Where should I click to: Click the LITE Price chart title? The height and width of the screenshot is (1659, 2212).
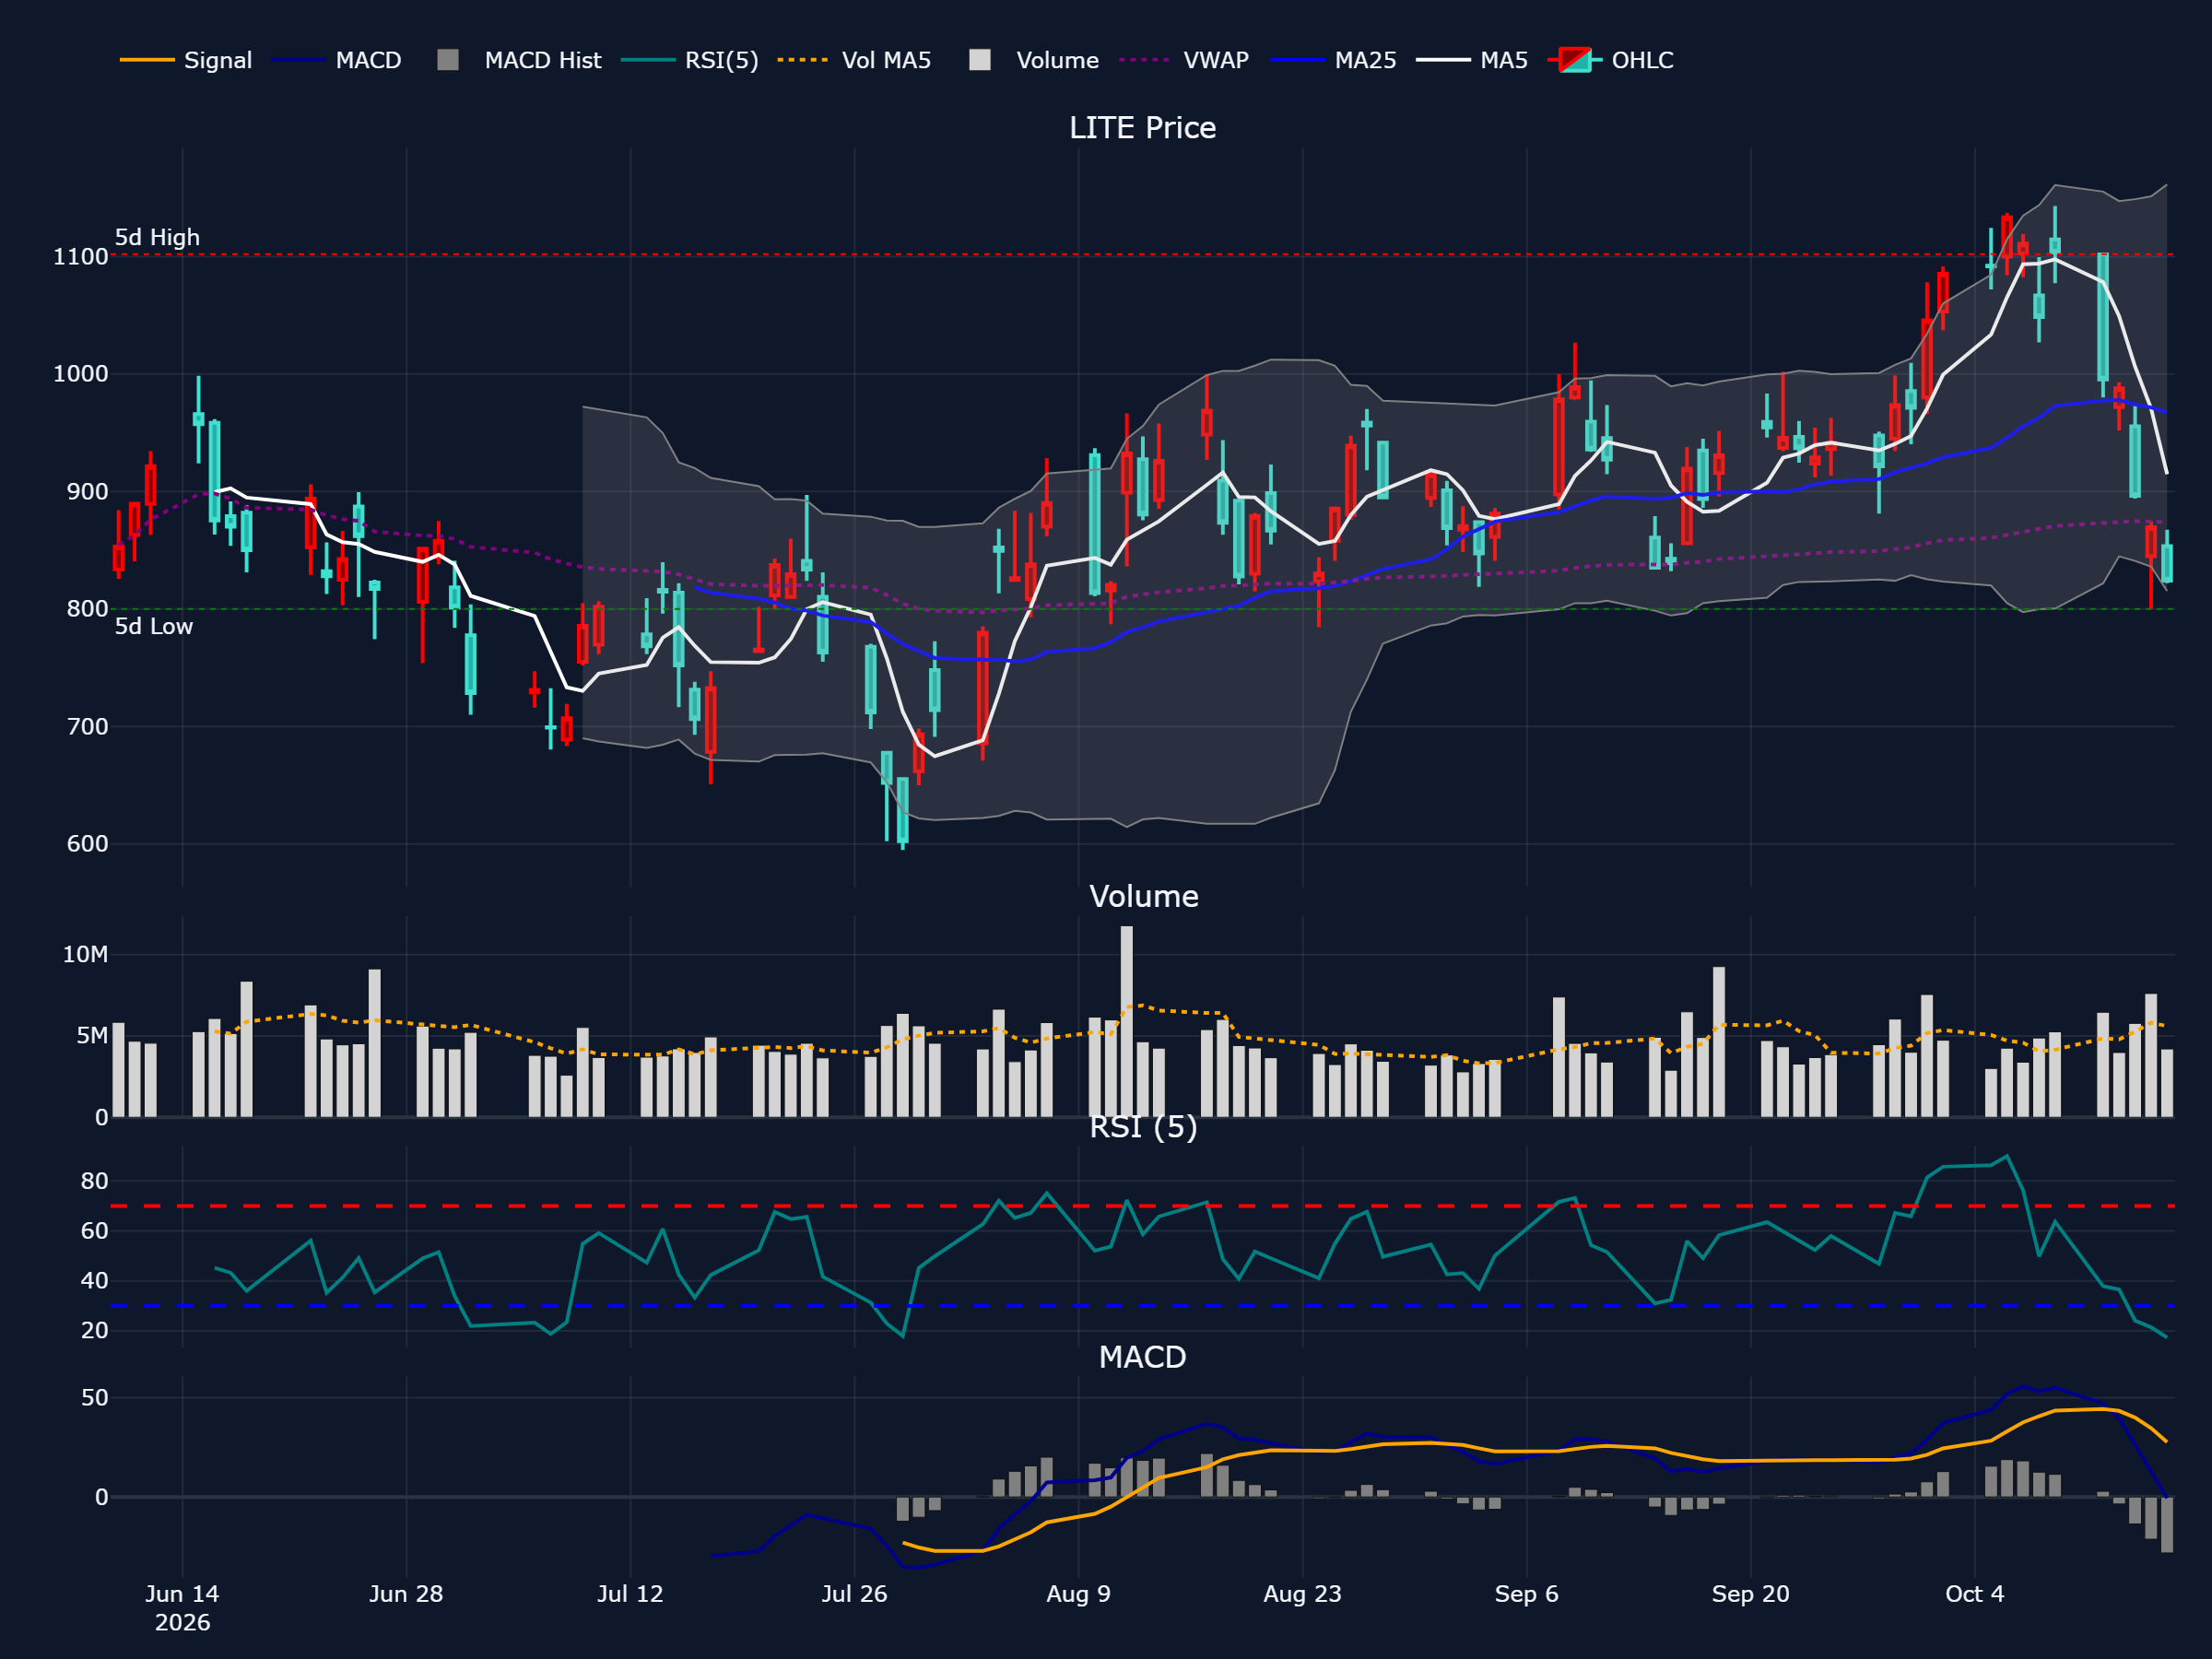pos(1143,128)
